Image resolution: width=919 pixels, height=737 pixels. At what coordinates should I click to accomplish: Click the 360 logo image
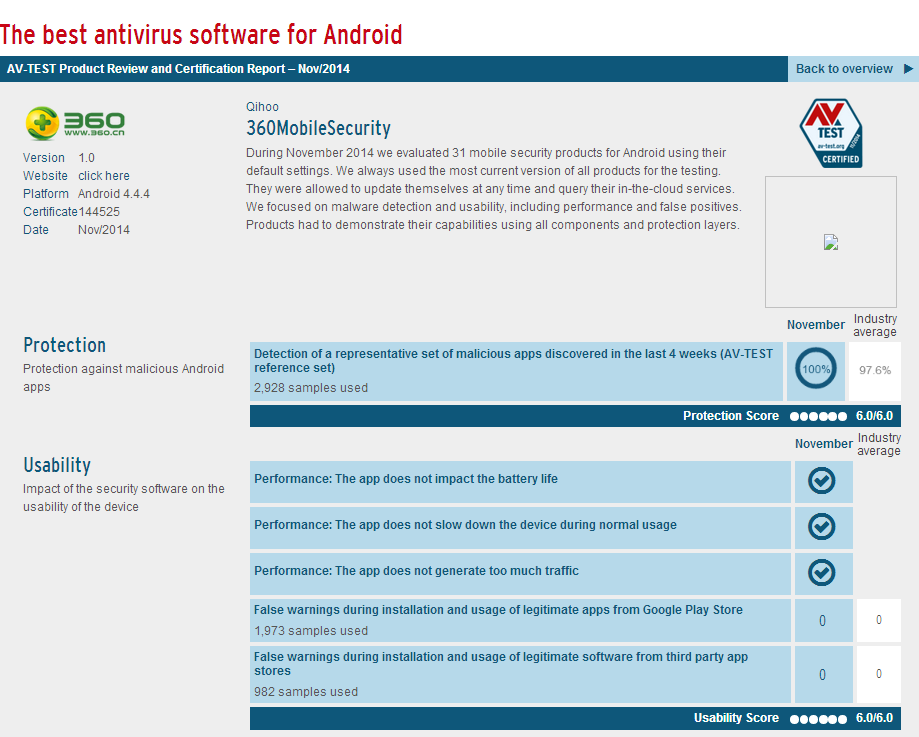[x=75, y=123]
